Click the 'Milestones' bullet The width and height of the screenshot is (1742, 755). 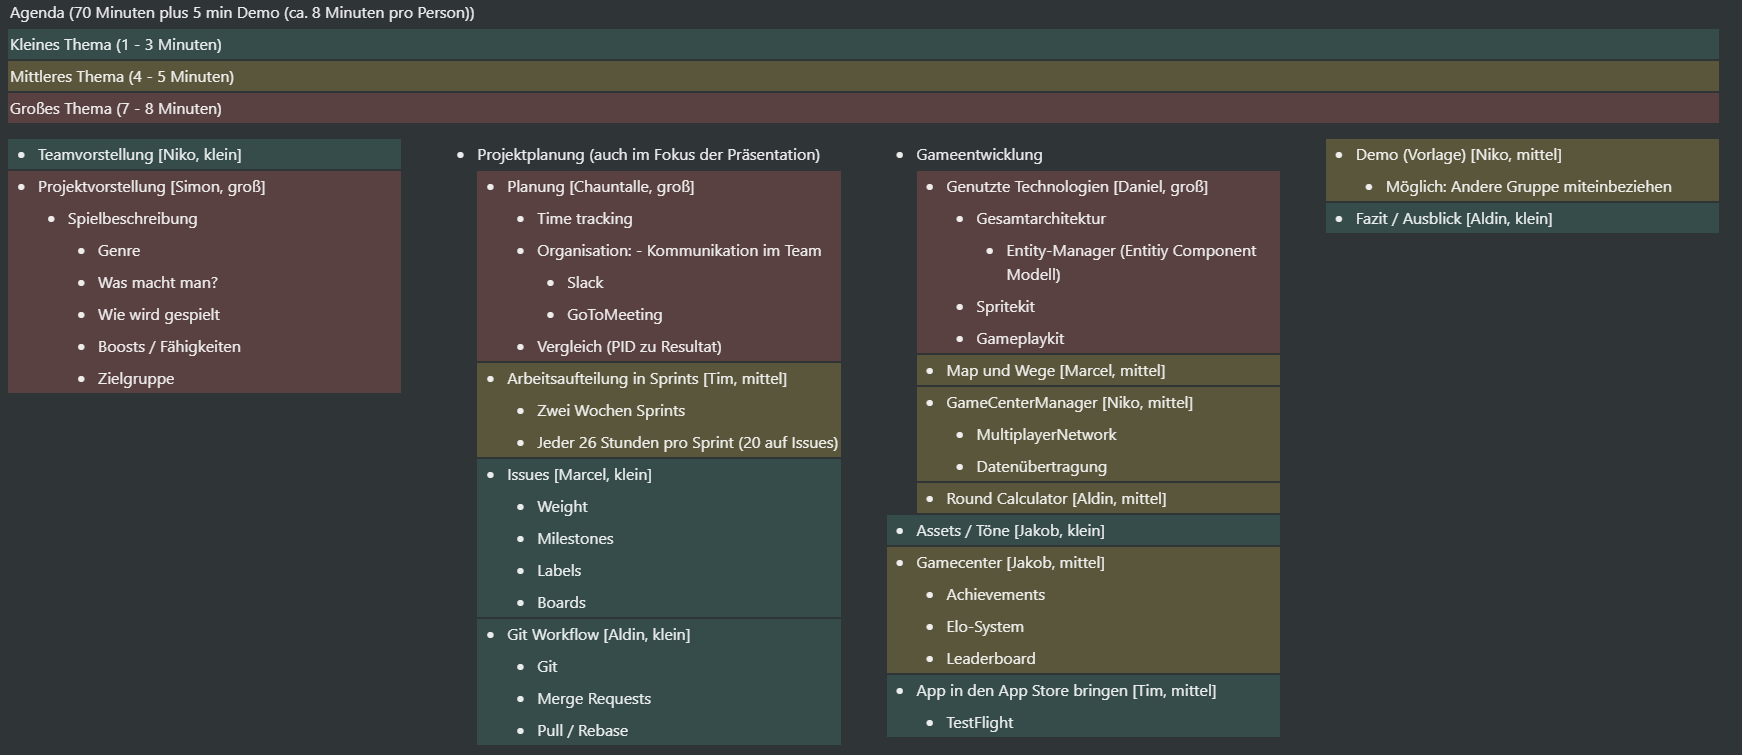pos(575,539)
